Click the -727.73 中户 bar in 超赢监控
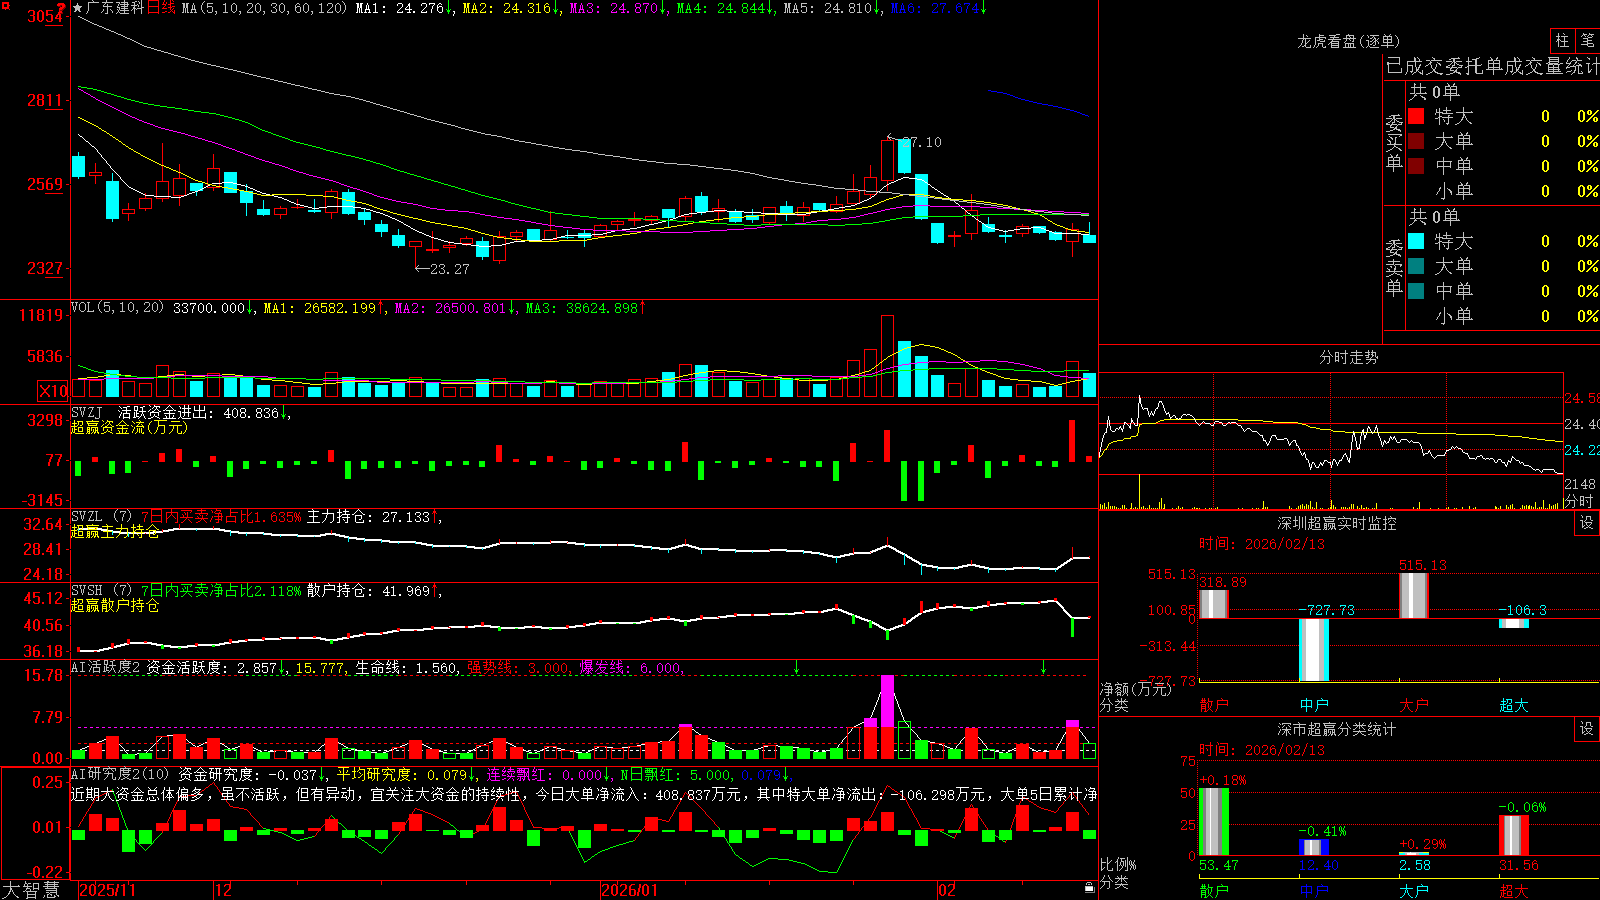 (1314, 650)
